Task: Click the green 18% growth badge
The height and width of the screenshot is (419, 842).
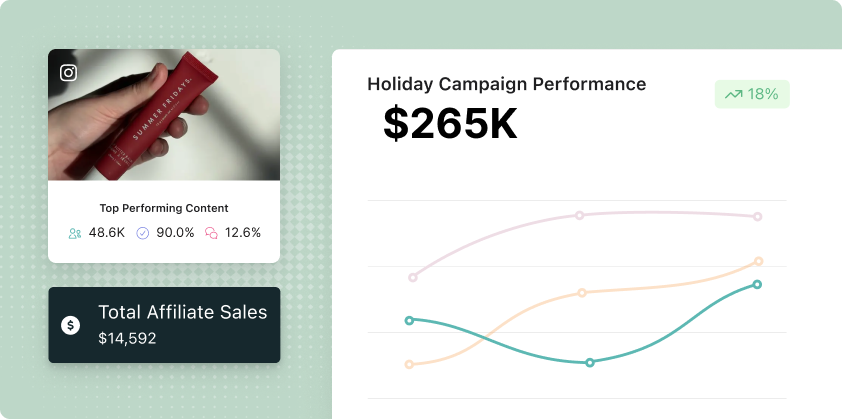Action: click(752, 94)
